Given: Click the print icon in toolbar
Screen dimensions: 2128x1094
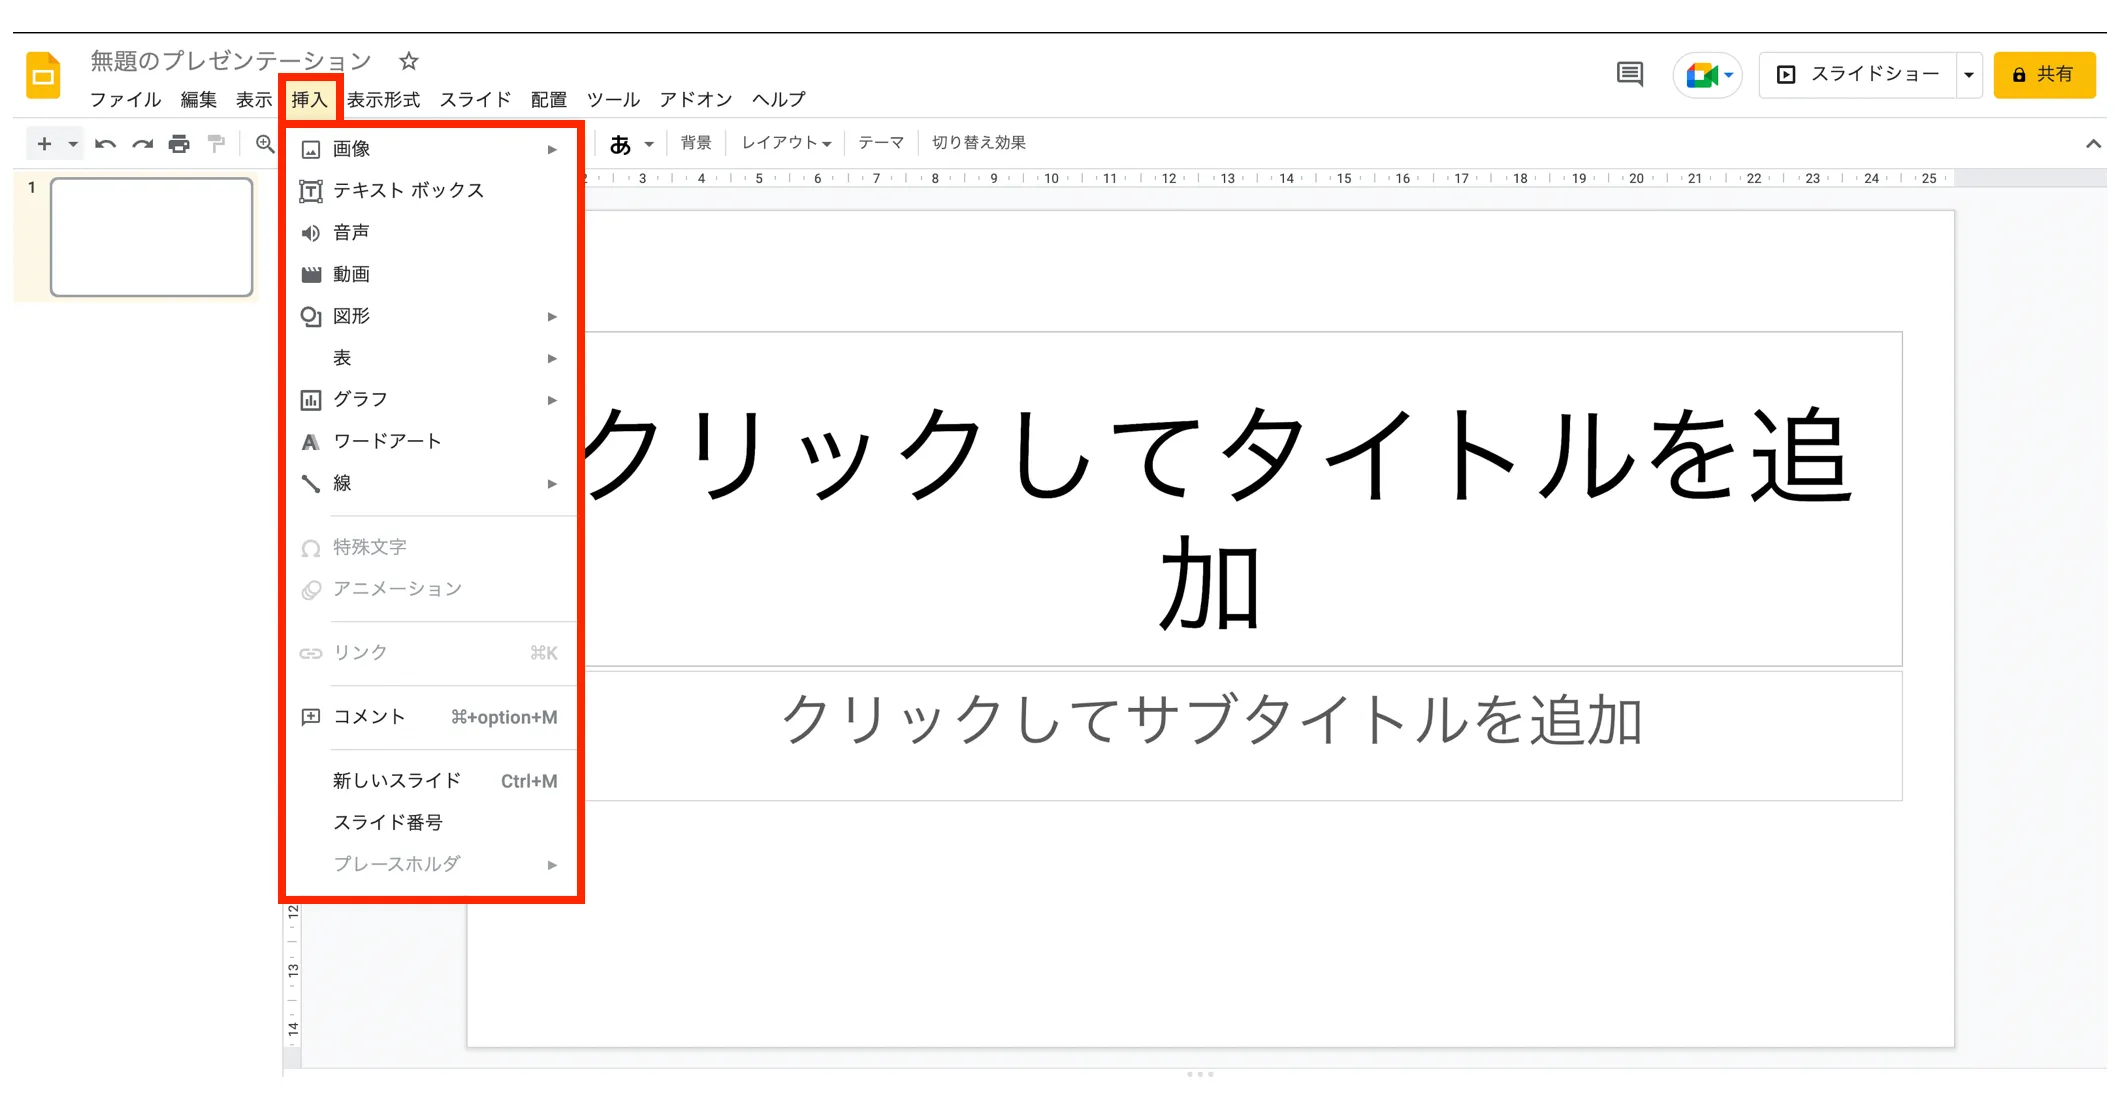Looking at the screenshot, I should [x=179, y=144].
